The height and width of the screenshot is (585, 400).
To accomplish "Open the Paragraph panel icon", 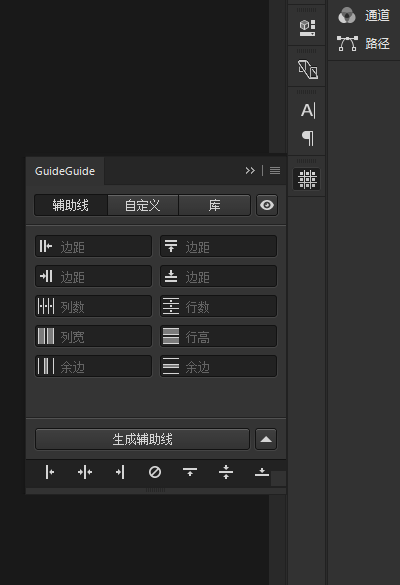I will tap(308, 138).
